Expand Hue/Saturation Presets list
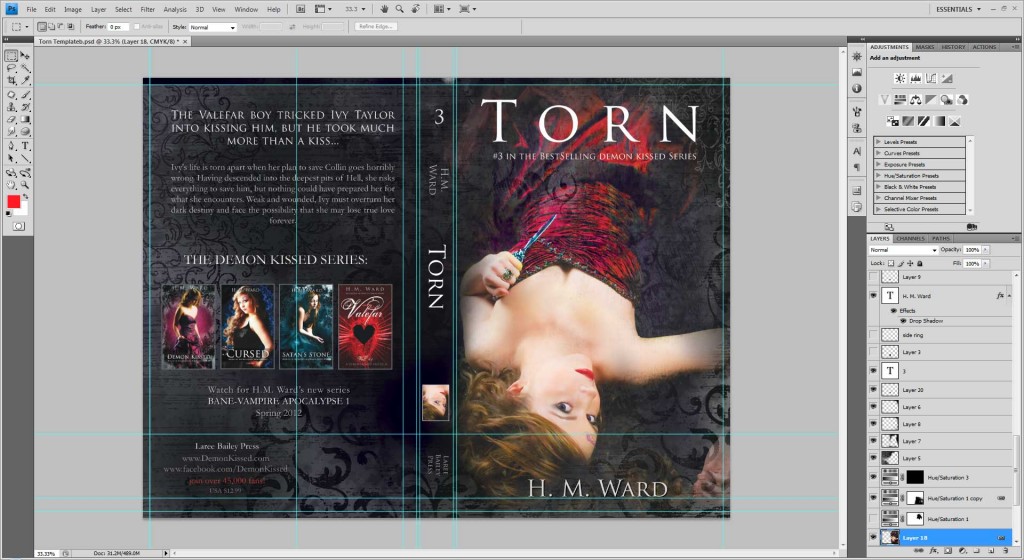Image resolution: width=1024 pixels, height=560 pixels. click(878, 176)
